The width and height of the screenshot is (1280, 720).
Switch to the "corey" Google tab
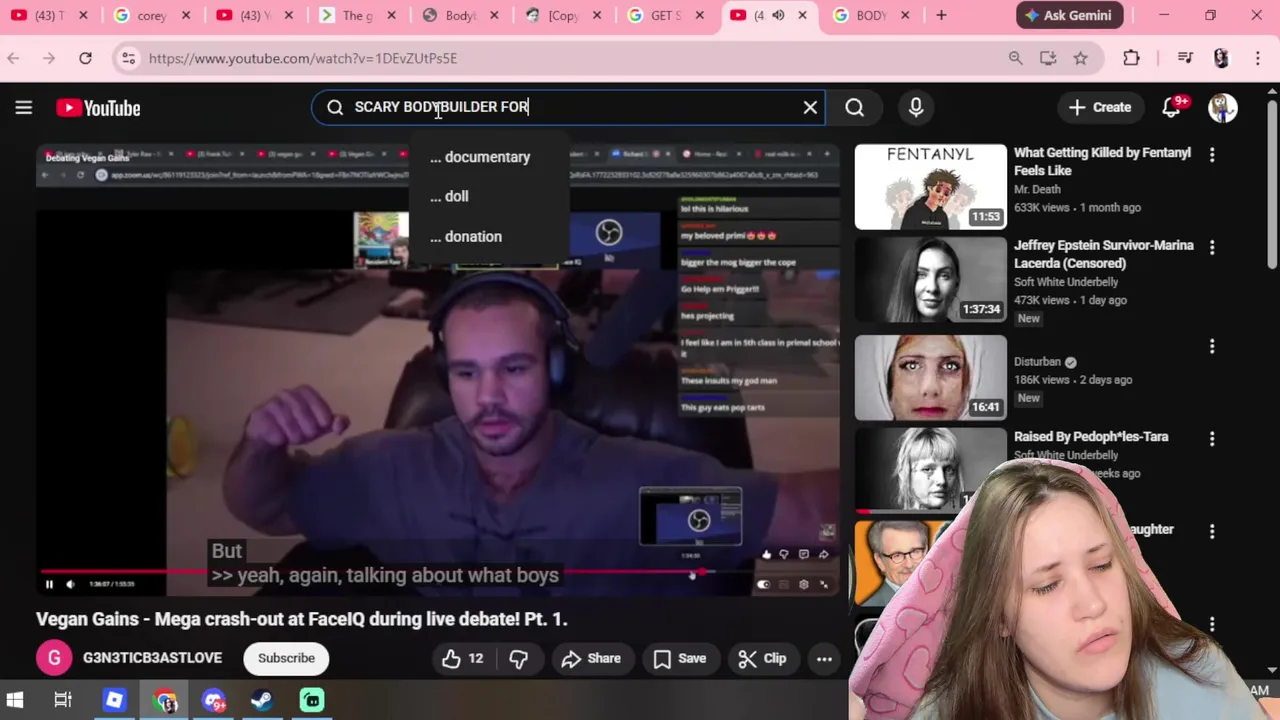[150, 15]
